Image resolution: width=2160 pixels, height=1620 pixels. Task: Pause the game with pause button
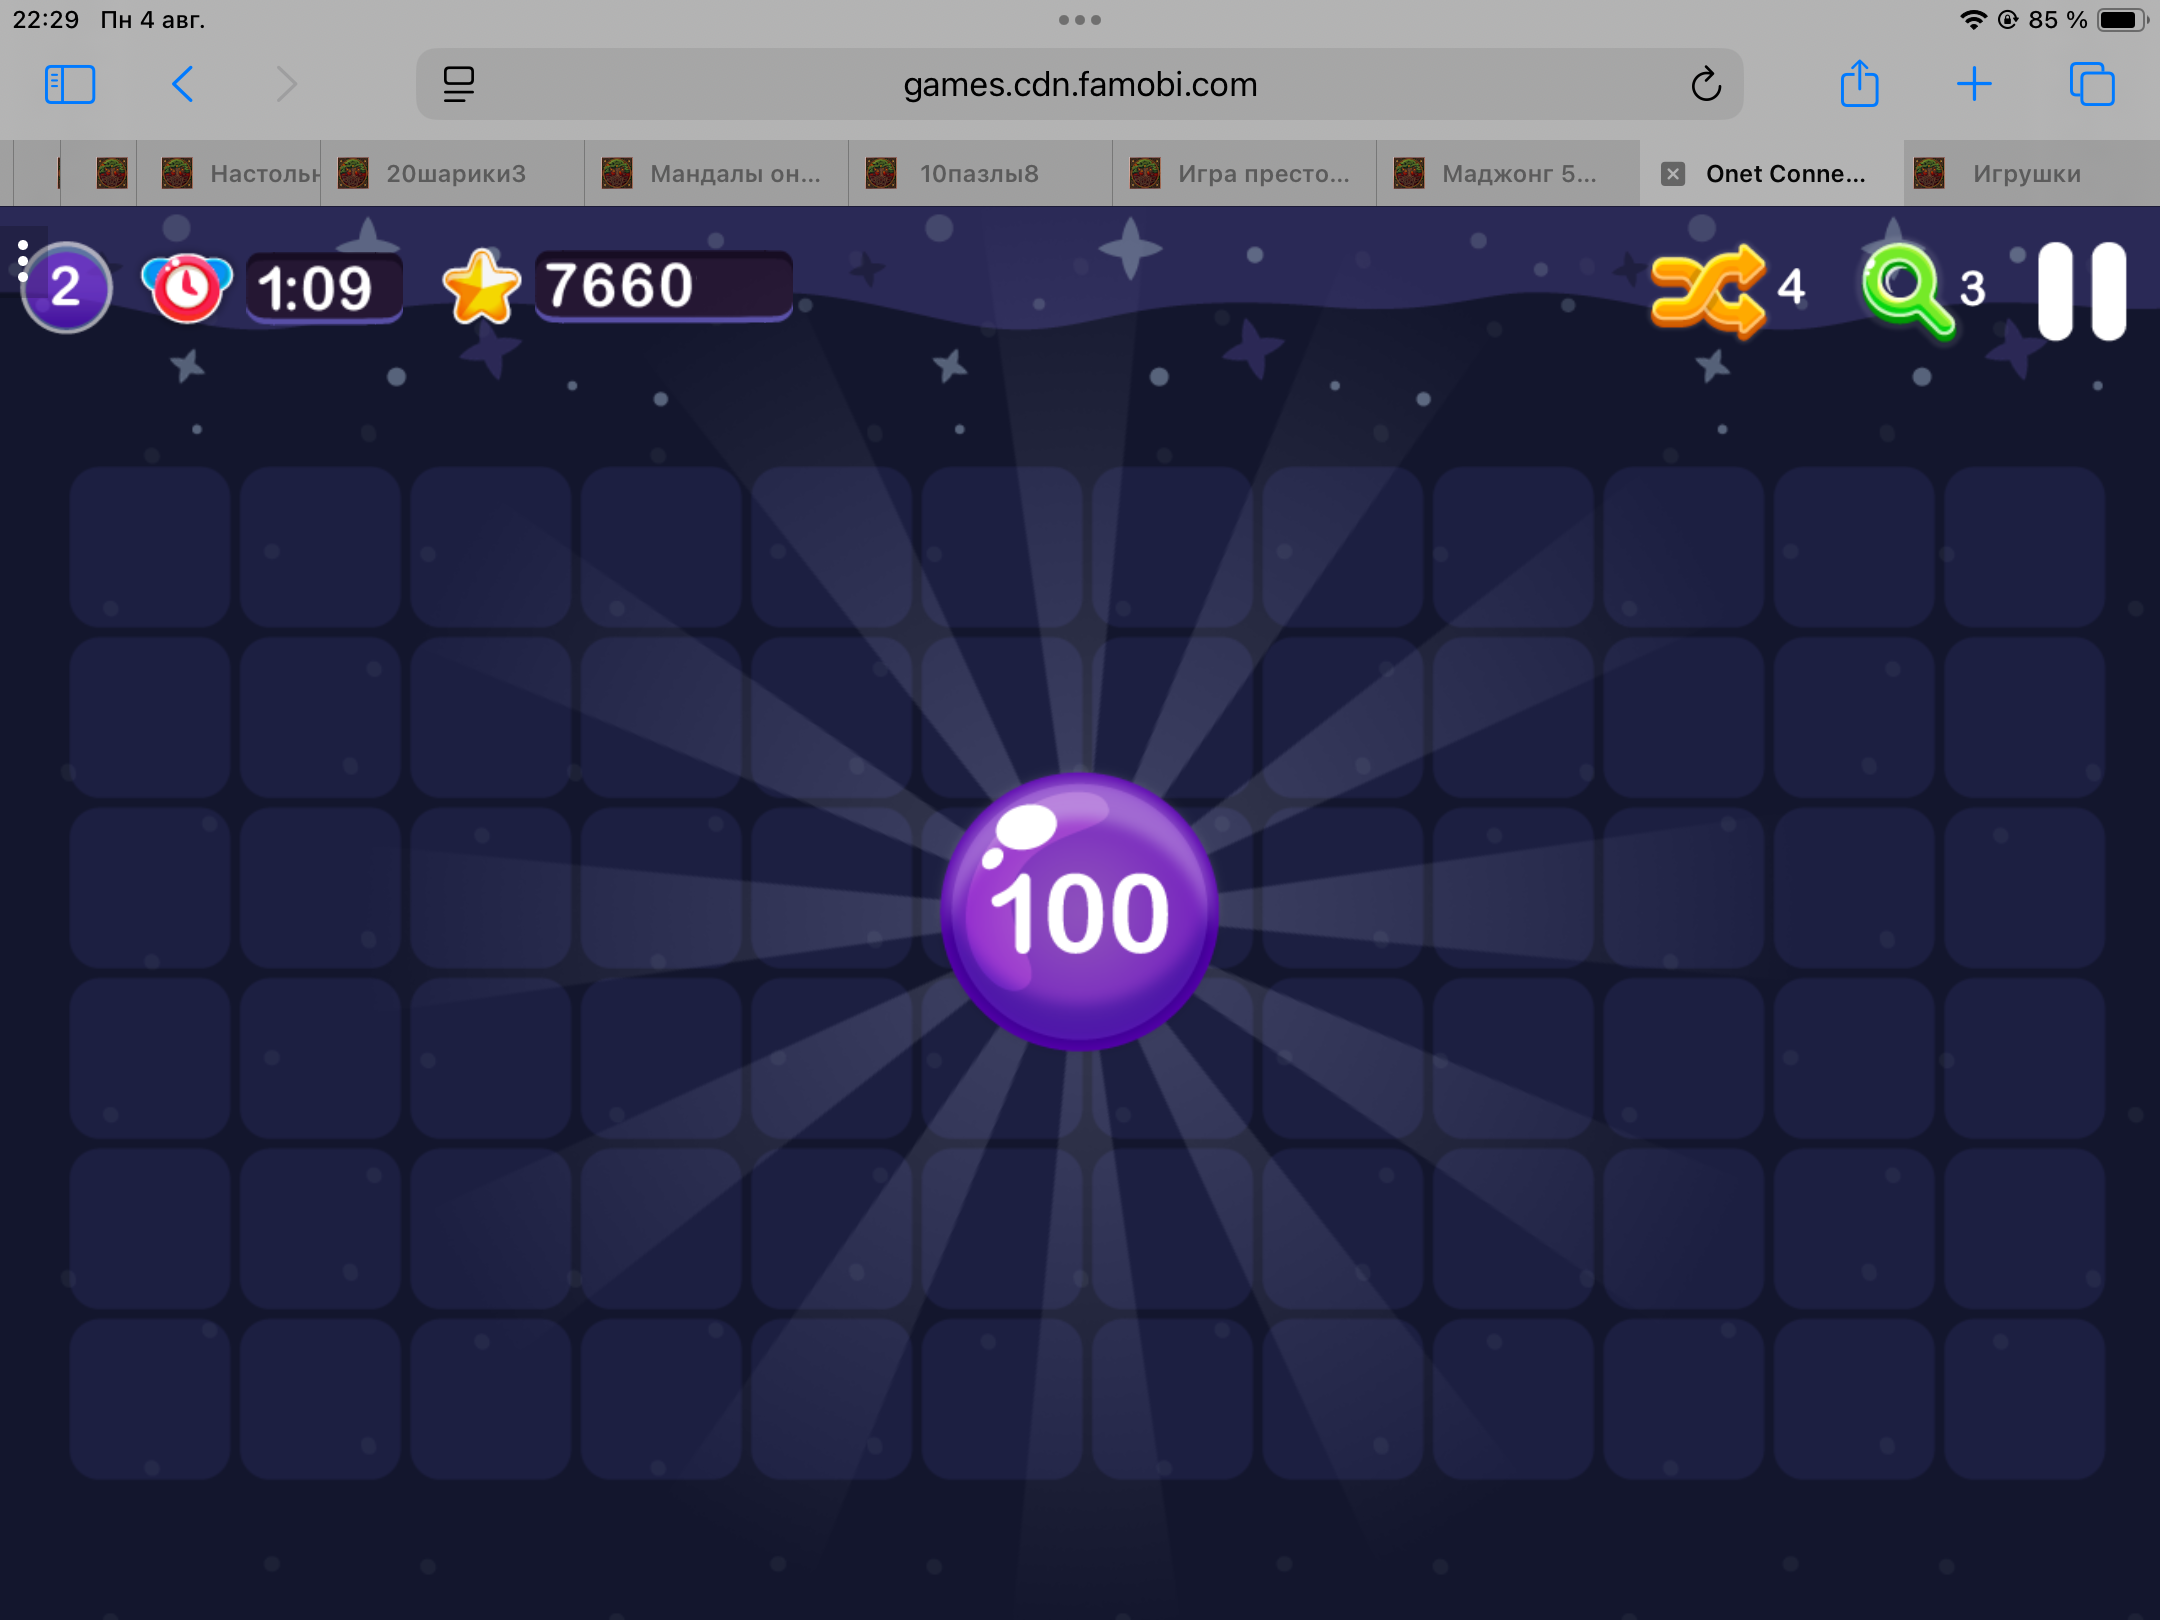pos(2082,290)
